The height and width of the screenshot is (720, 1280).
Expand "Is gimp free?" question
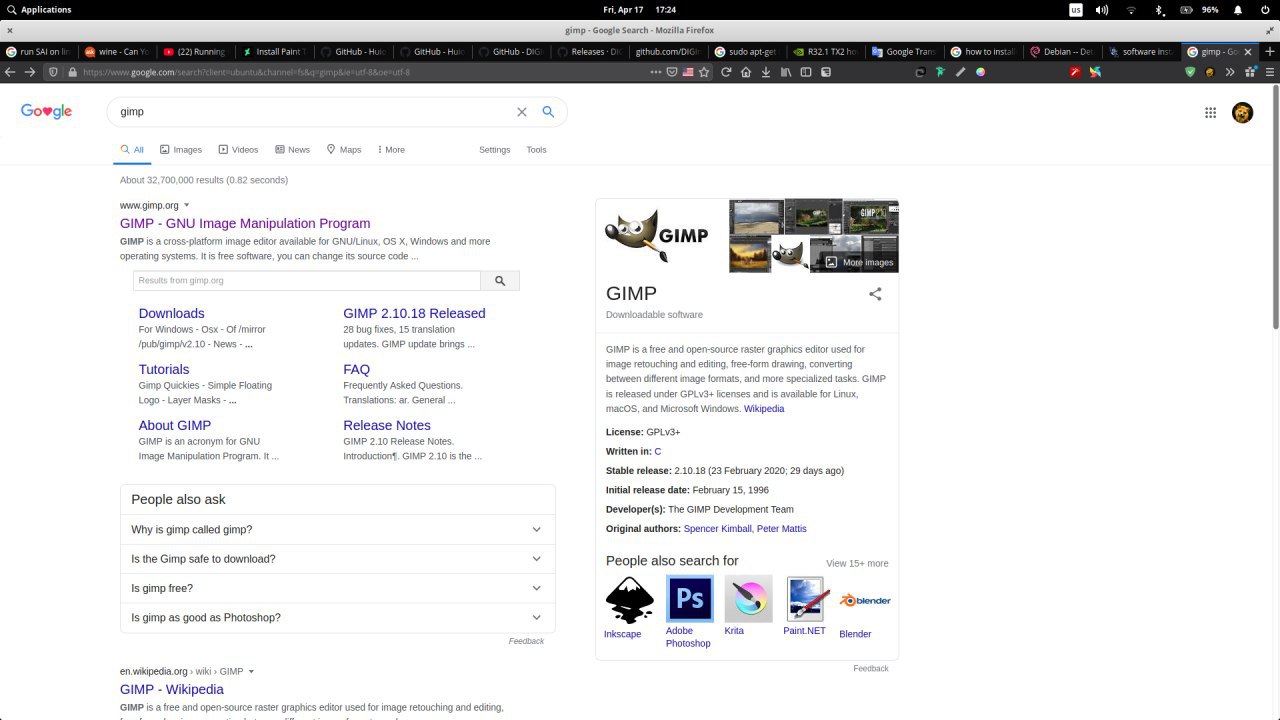(x=337, y=588)
